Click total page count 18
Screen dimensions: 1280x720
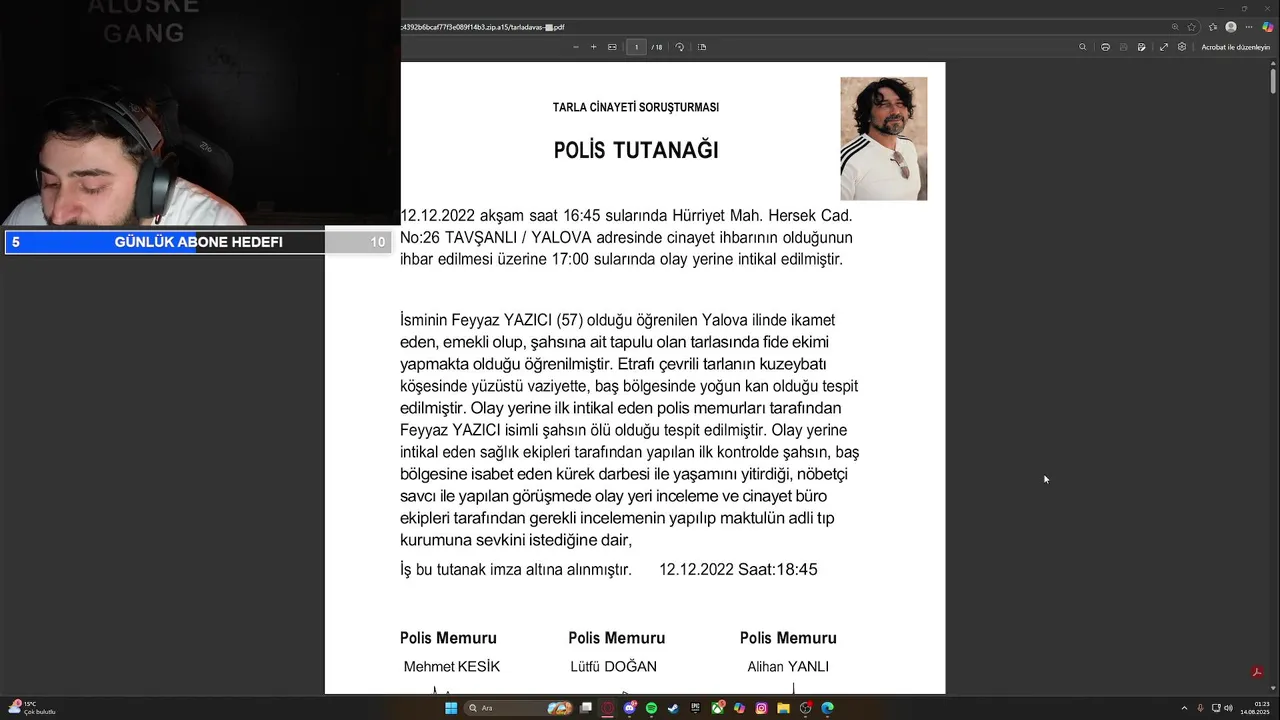(x=658, y=47)
